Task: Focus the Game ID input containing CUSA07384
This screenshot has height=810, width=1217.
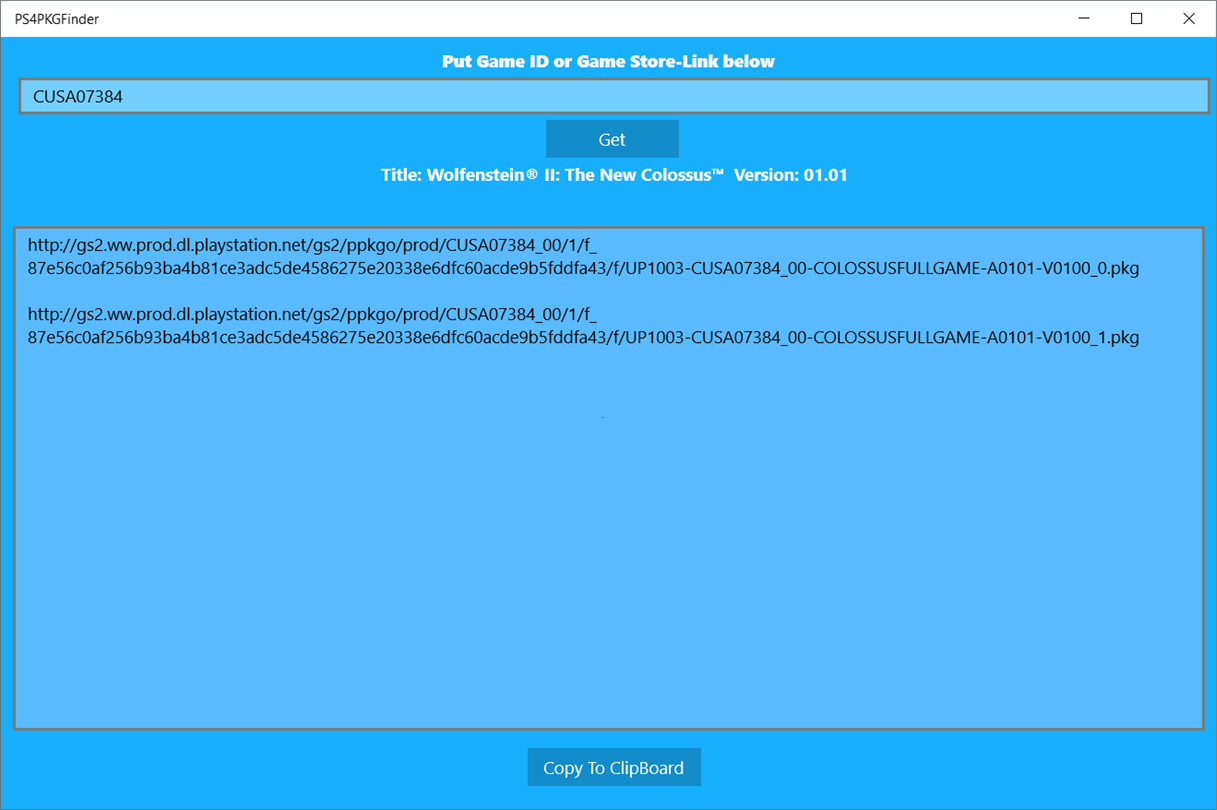Action: [x=614, y=96]
